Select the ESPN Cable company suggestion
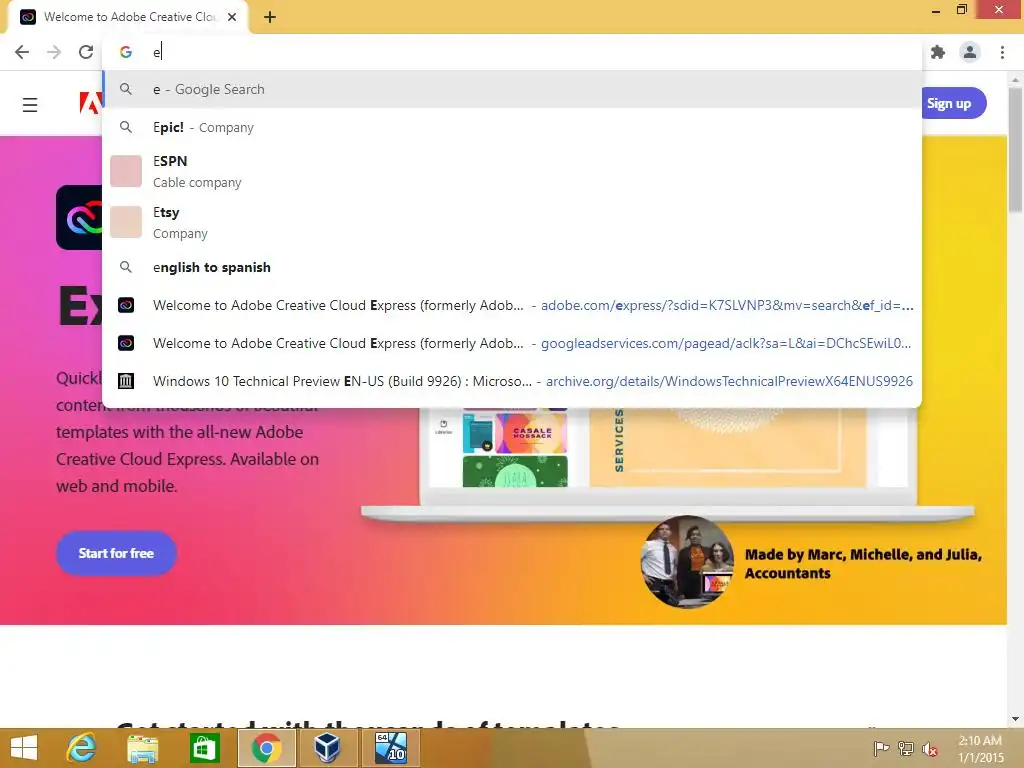Image resolution: width=1024 pixels, height=768 pixels. [512, 171]
